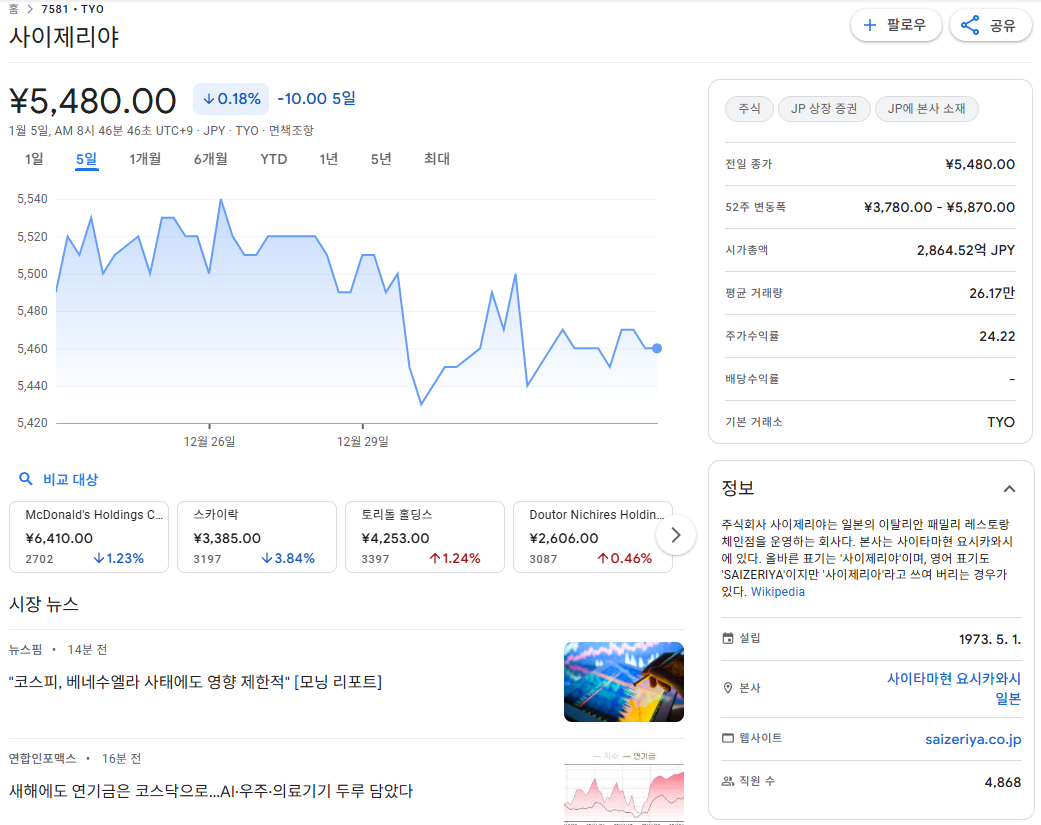This screenshot has width=1041, height=825.
Task: Collapse the 정보 section chevron
Action: pyautogui.click(x=1009, y=489)
